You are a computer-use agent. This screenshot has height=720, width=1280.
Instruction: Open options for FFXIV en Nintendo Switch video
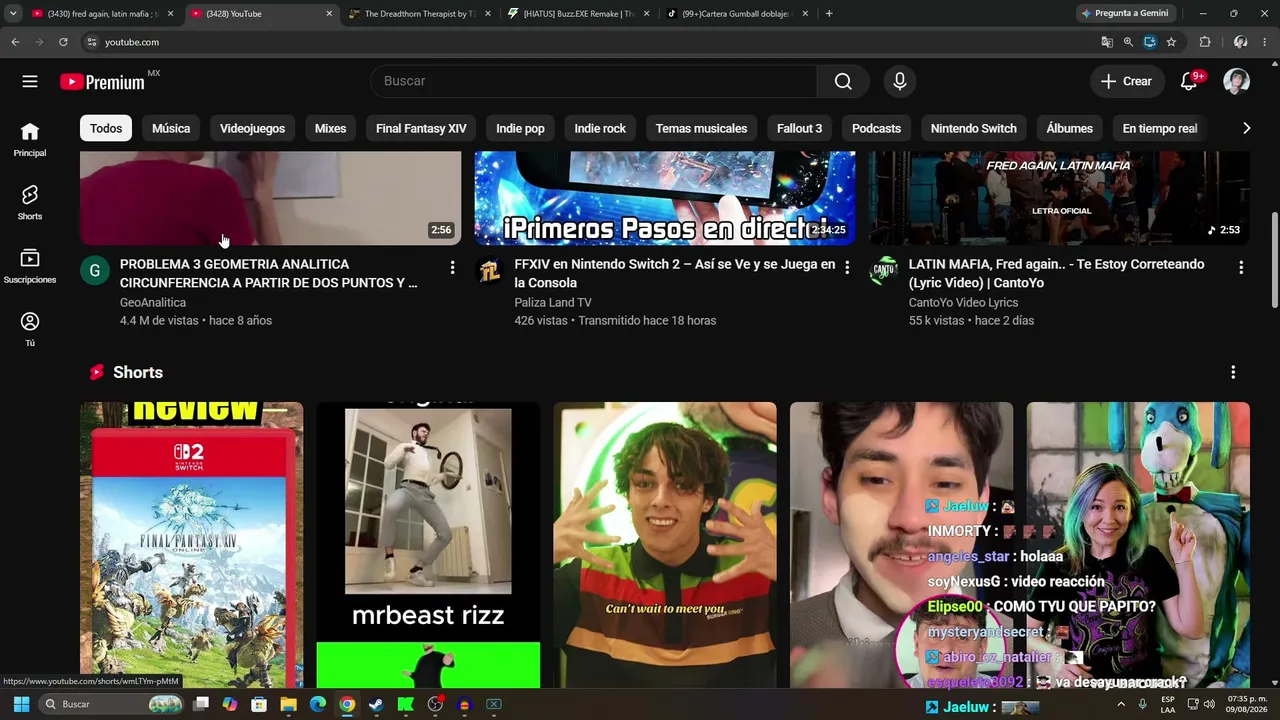pyautogui.click(x=847, y=267)
